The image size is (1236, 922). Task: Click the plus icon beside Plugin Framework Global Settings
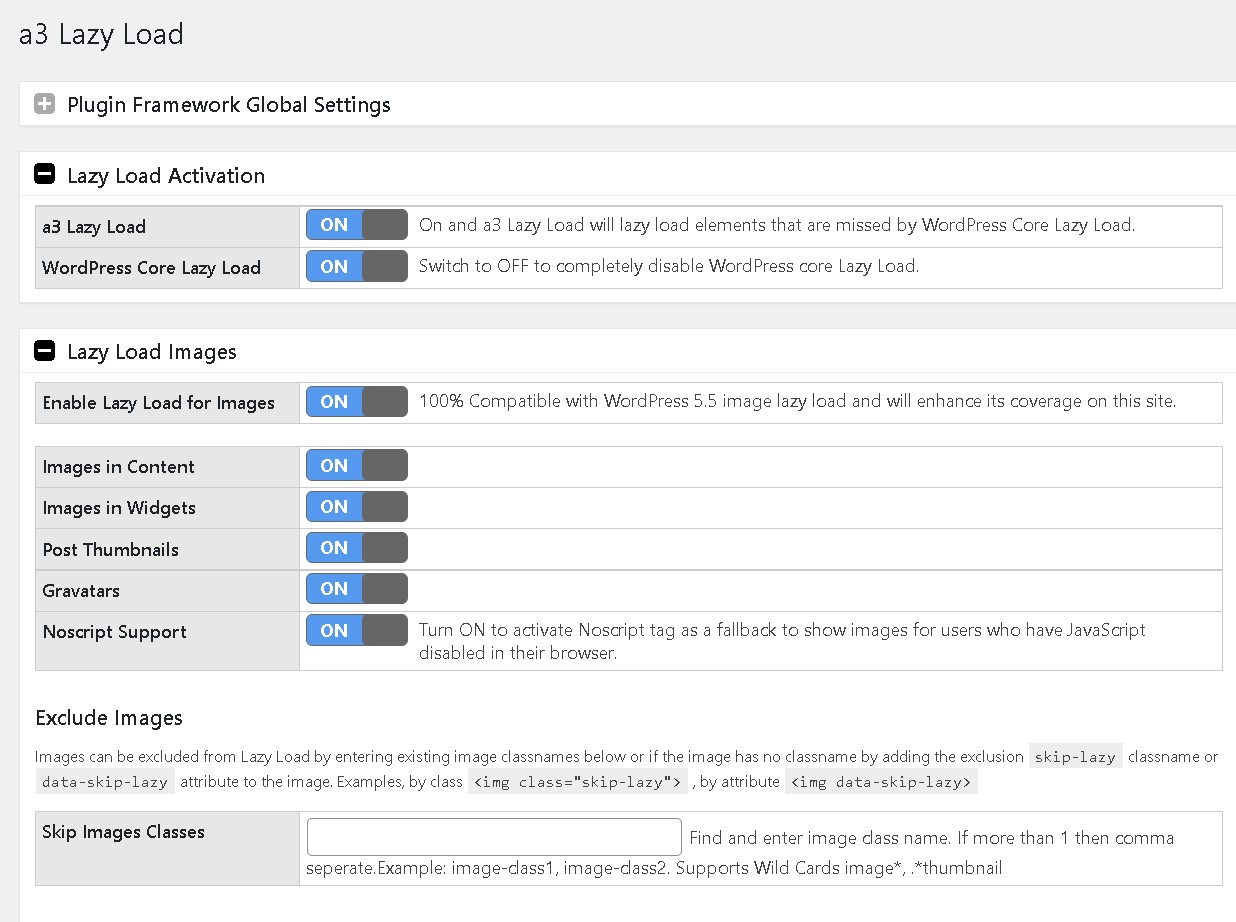44,105
